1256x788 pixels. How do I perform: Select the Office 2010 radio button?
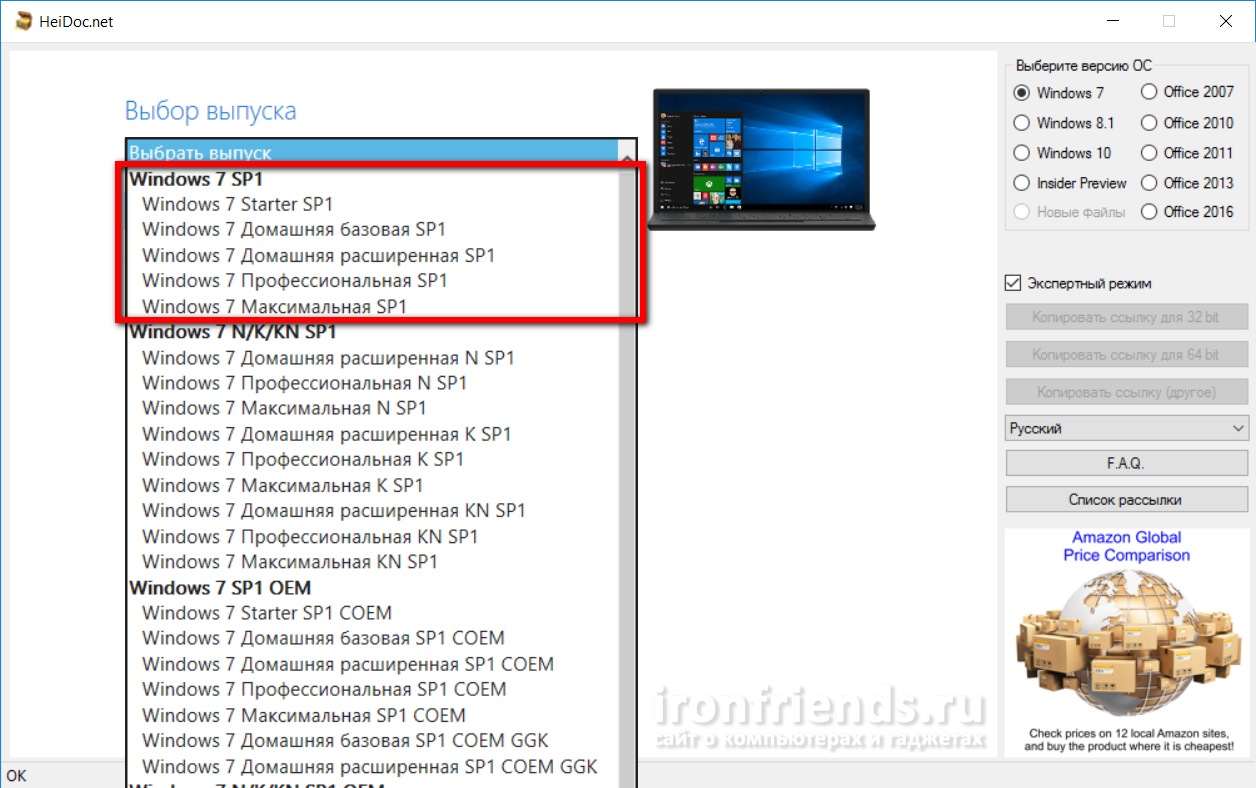pyautogui.click(x=1149, y=123)
